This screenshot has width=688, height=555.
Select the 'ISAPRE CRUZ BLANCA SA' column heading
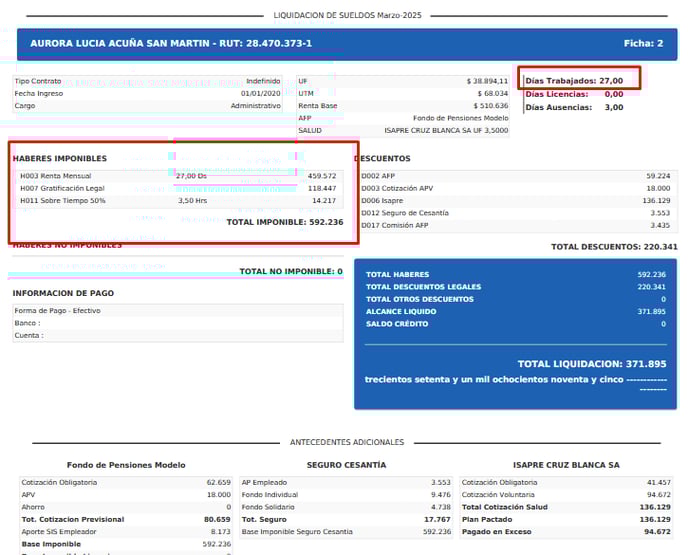(x=566, y=465)
